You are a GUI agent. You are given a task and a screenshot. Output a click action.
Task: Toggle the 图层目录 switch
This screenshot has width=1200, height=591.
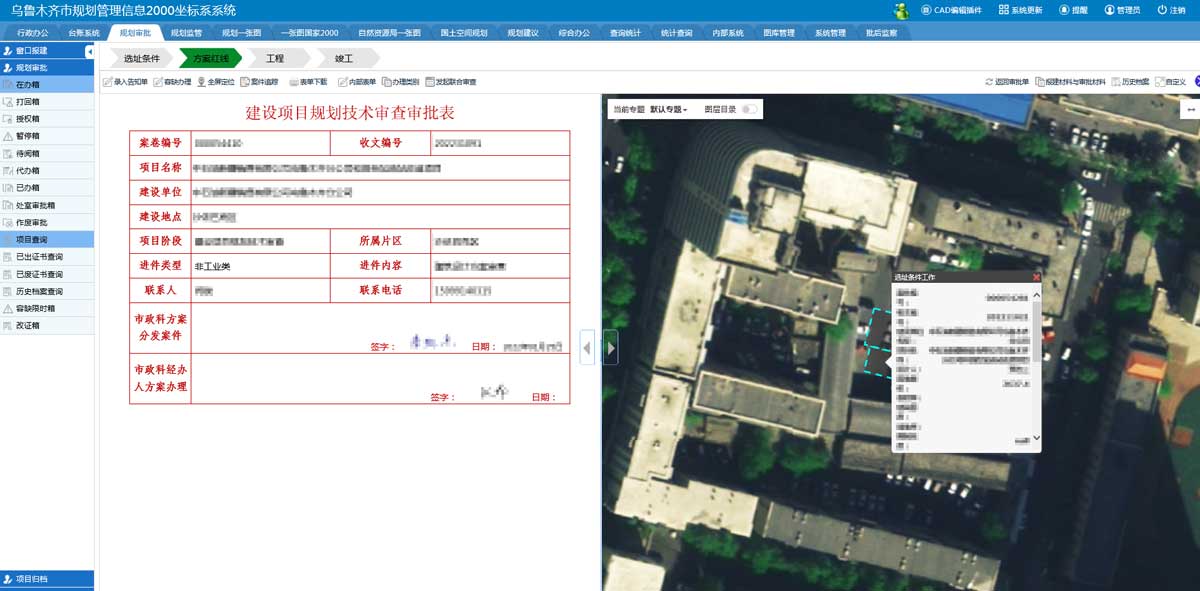[x=748, y=108]
